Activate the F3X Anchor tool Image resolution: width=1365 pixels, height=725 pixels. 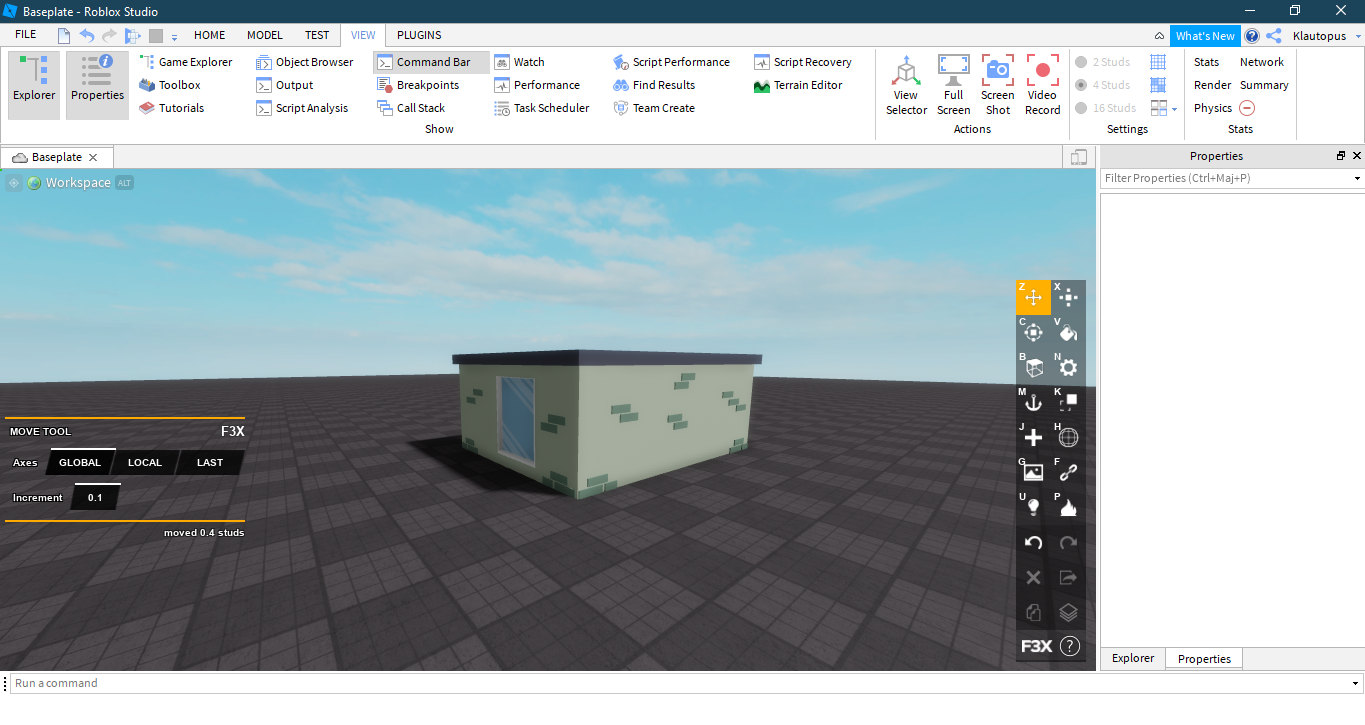pos(1033,403)
